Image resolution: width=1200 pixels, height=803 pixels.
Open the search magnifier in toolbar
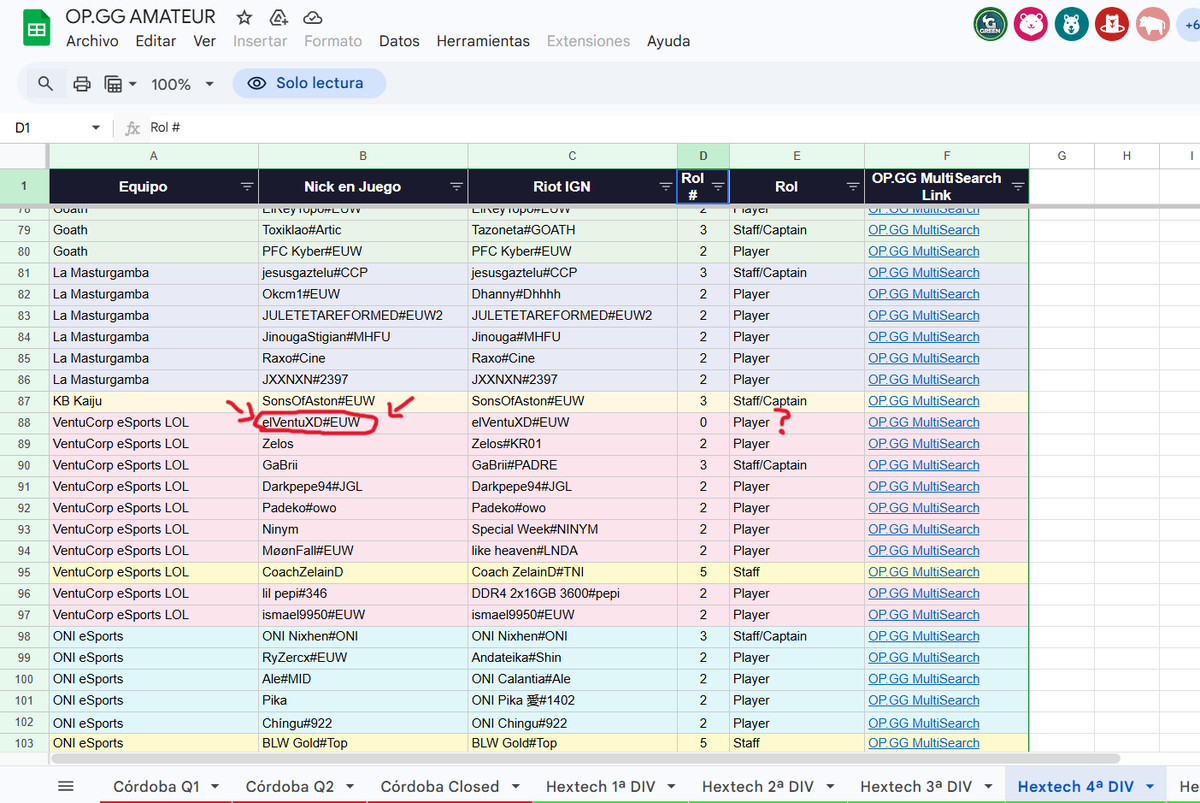(x=45, y=84)
